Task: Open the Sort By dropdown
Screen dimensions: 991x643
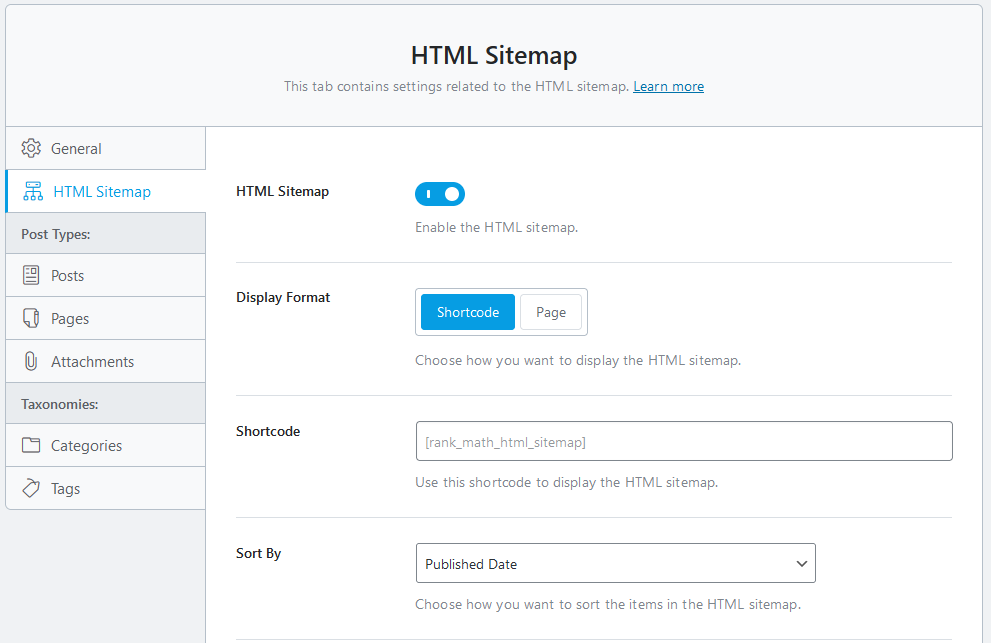Action: [616, 563]
